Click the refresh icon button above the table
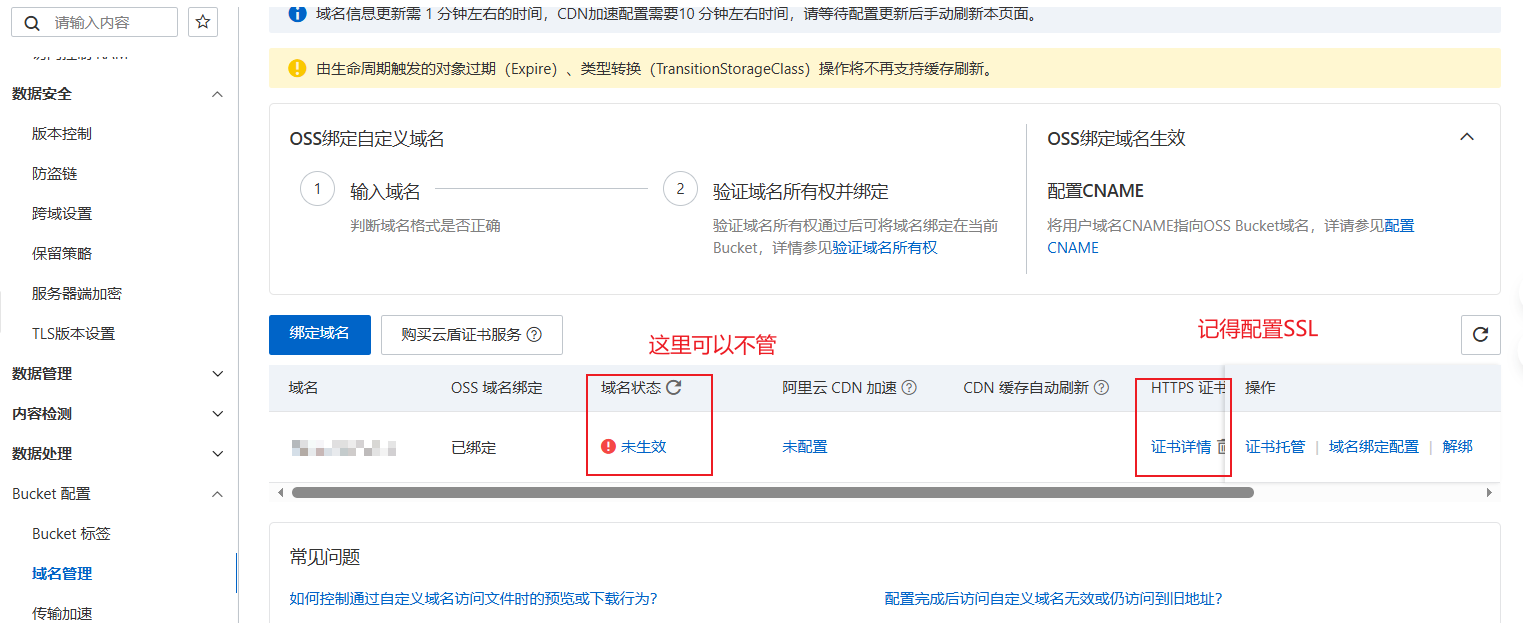Image resolution: width=1523 pixels, height=623 pixels. tap(1480, 335)
